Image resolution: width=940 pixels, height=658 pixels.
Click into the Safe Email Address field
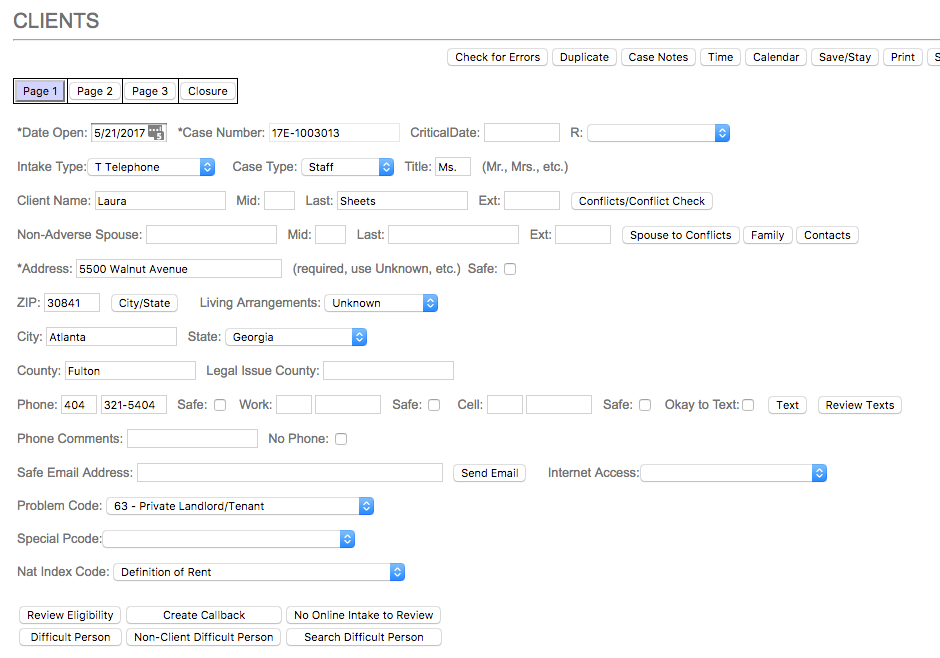pyautogui.click(x=290, y=473)
